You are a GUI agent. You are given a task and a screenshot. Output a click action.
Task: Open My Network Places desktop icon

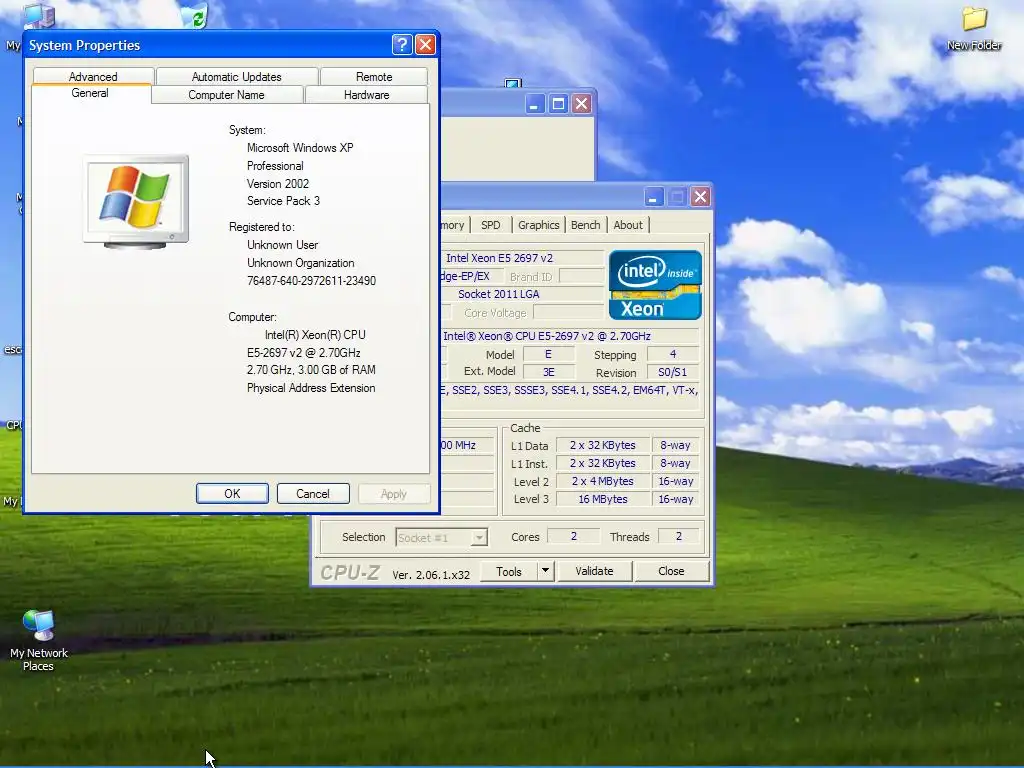[39, 641]
